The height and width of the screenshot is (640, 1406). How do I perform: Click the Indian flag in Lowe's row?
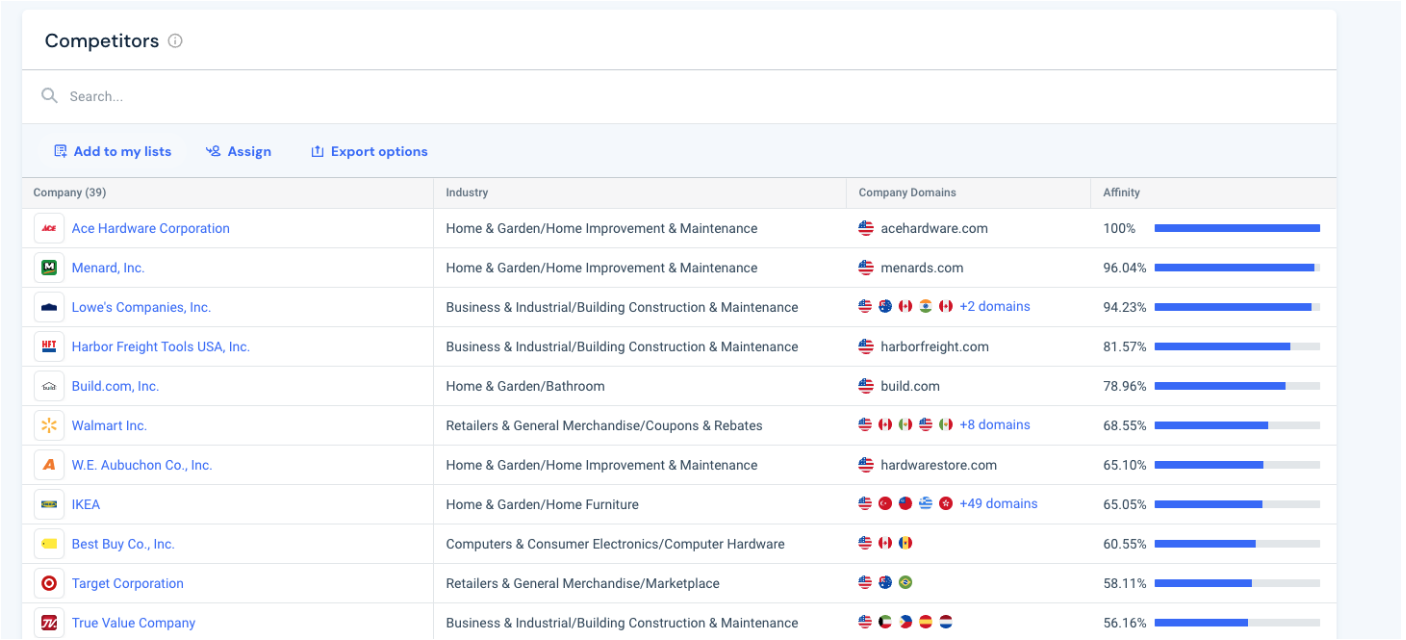(926, 307)
